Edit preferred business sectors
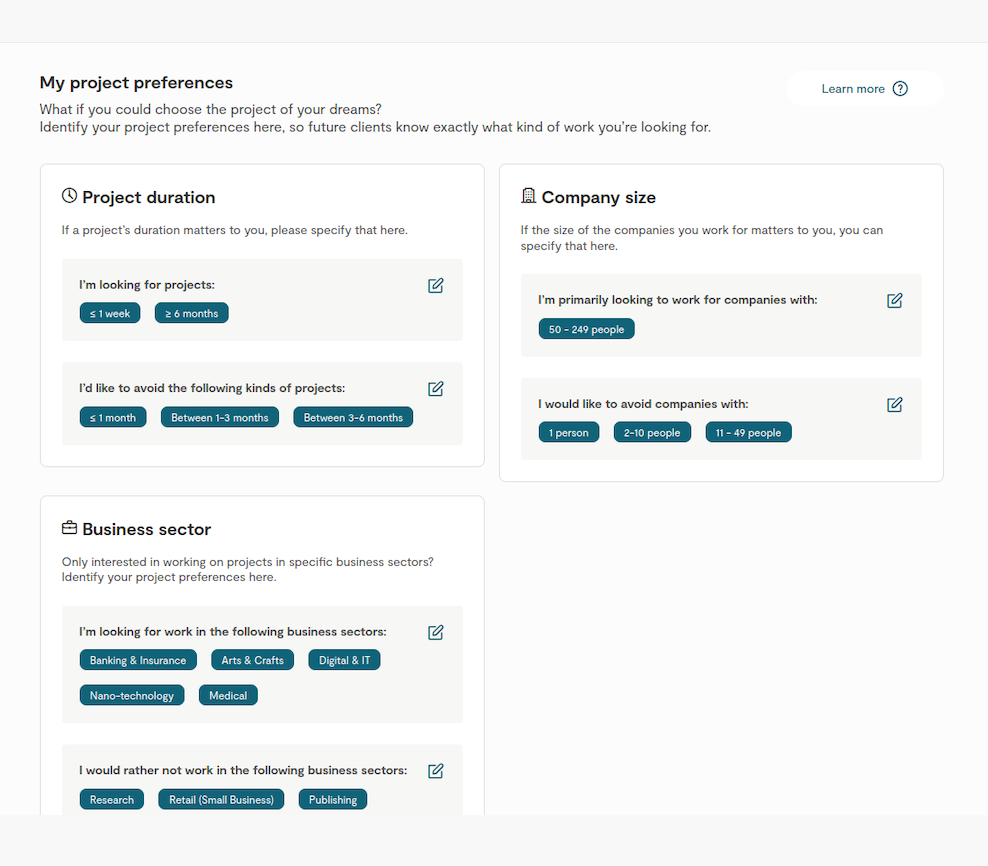 [435, 633]
